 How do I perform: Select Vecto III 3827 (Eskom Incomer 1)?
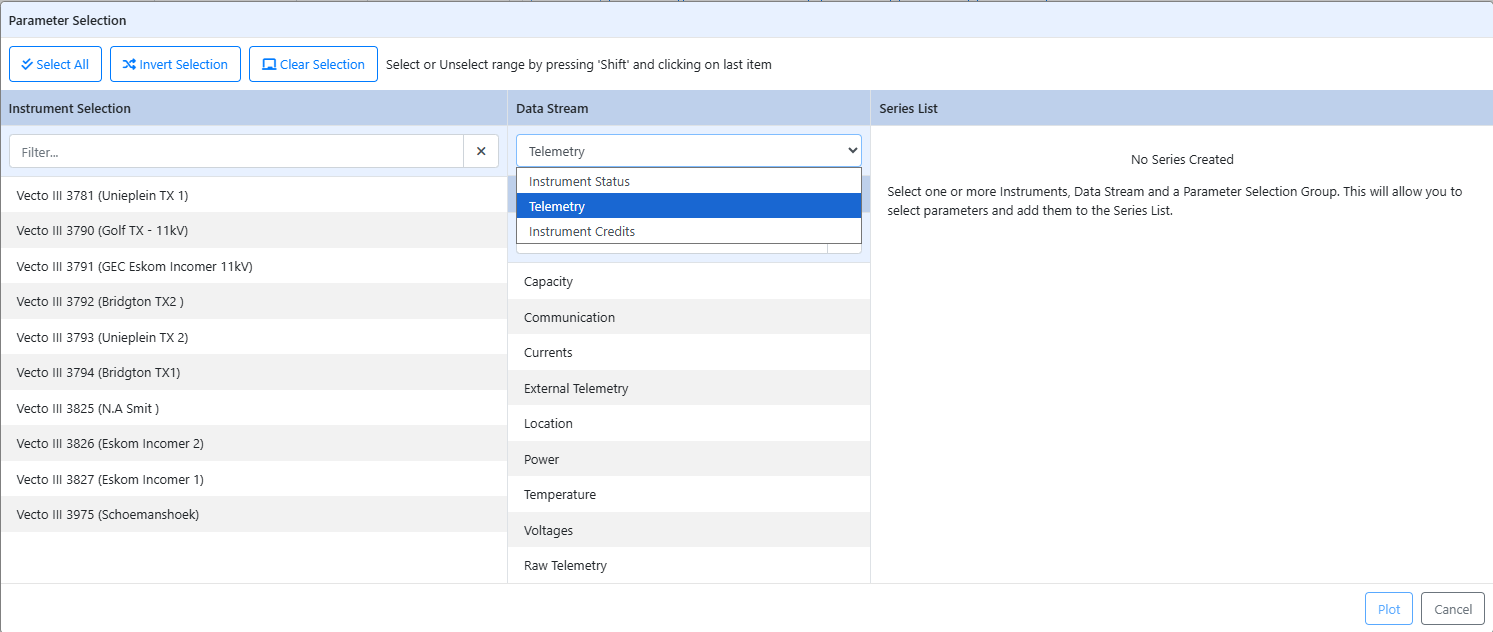pos(254,479)
